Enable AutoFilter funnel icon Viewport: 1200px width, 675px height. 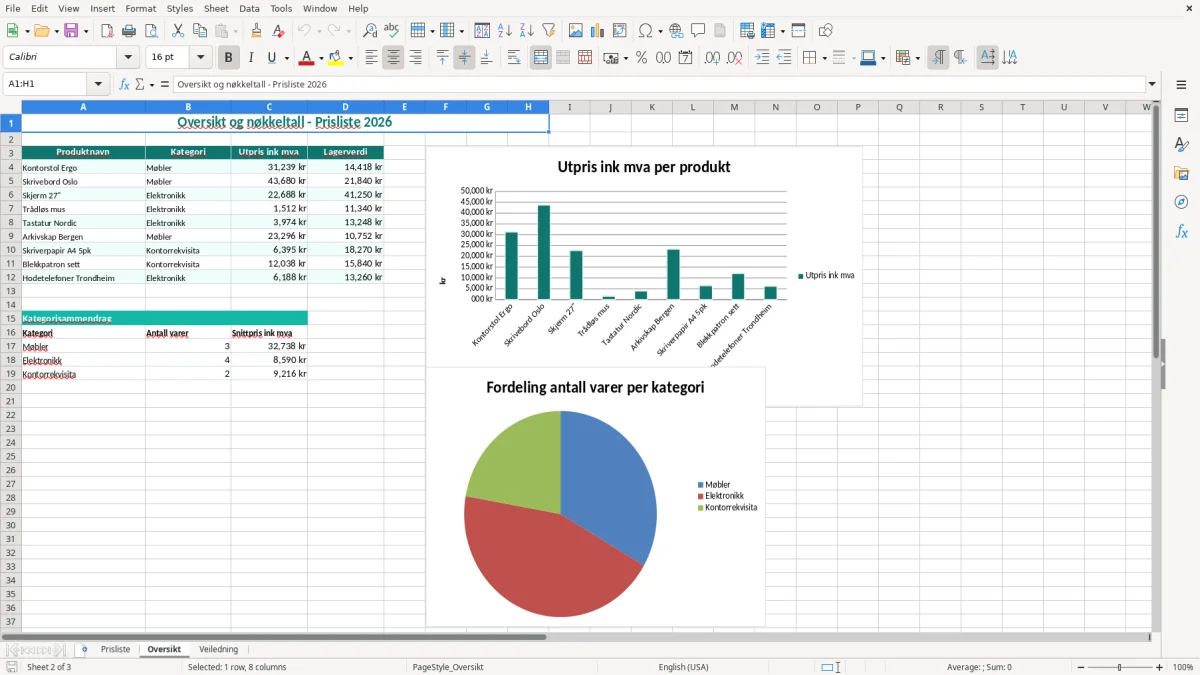(549, 31)
